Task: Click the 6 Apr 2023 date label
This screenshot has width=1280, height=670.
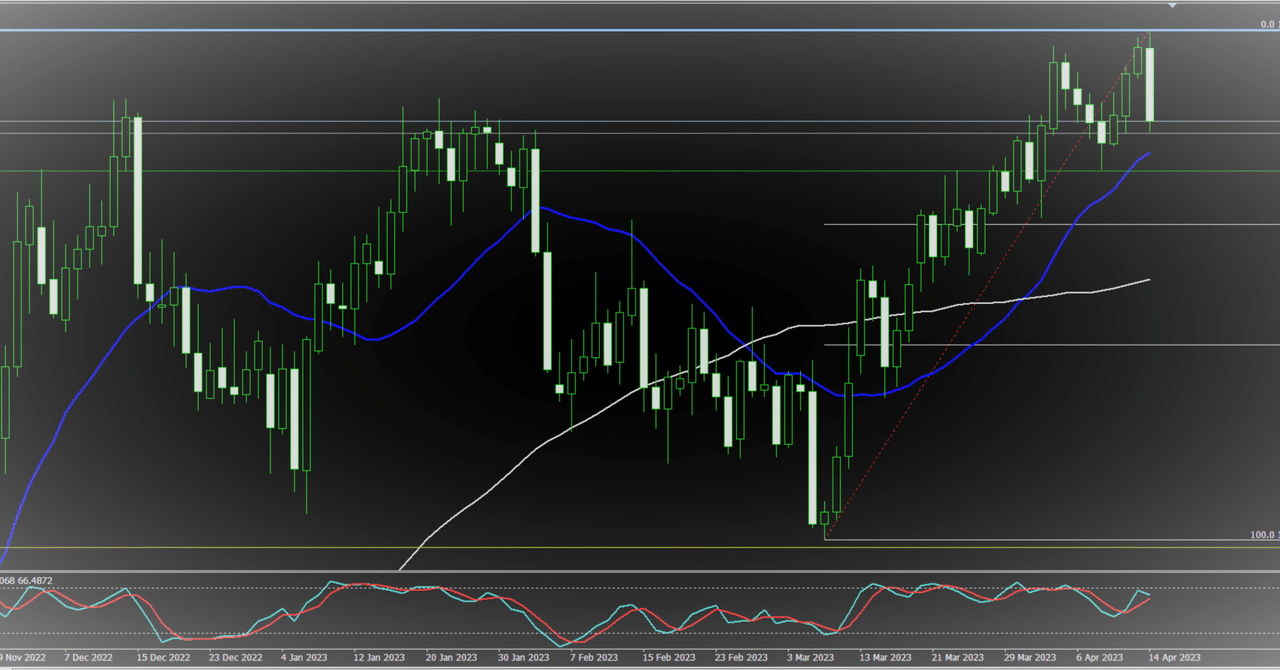Action: (1100, 658)
